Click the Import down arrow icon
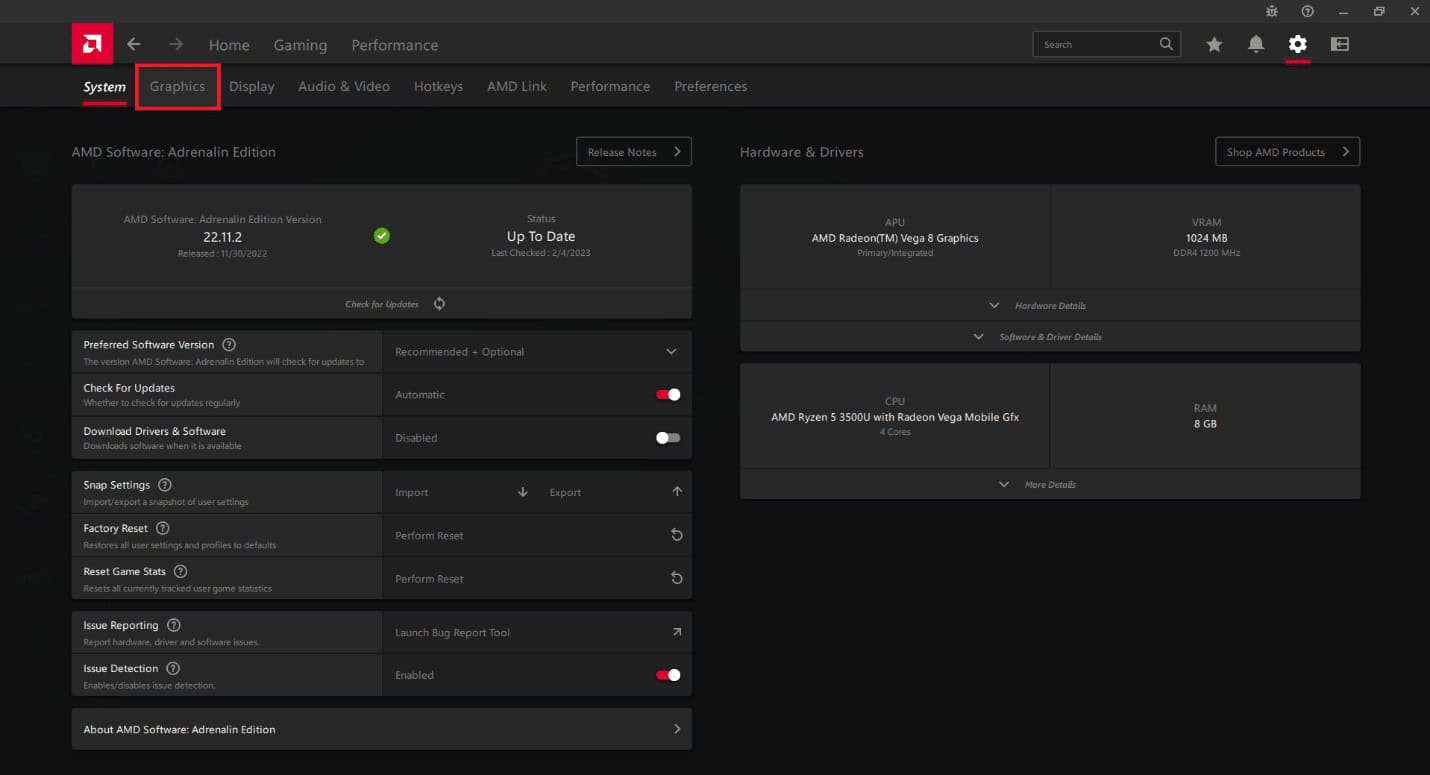Viewport: 1430px width, 775px height. click(x=522, y=492)
